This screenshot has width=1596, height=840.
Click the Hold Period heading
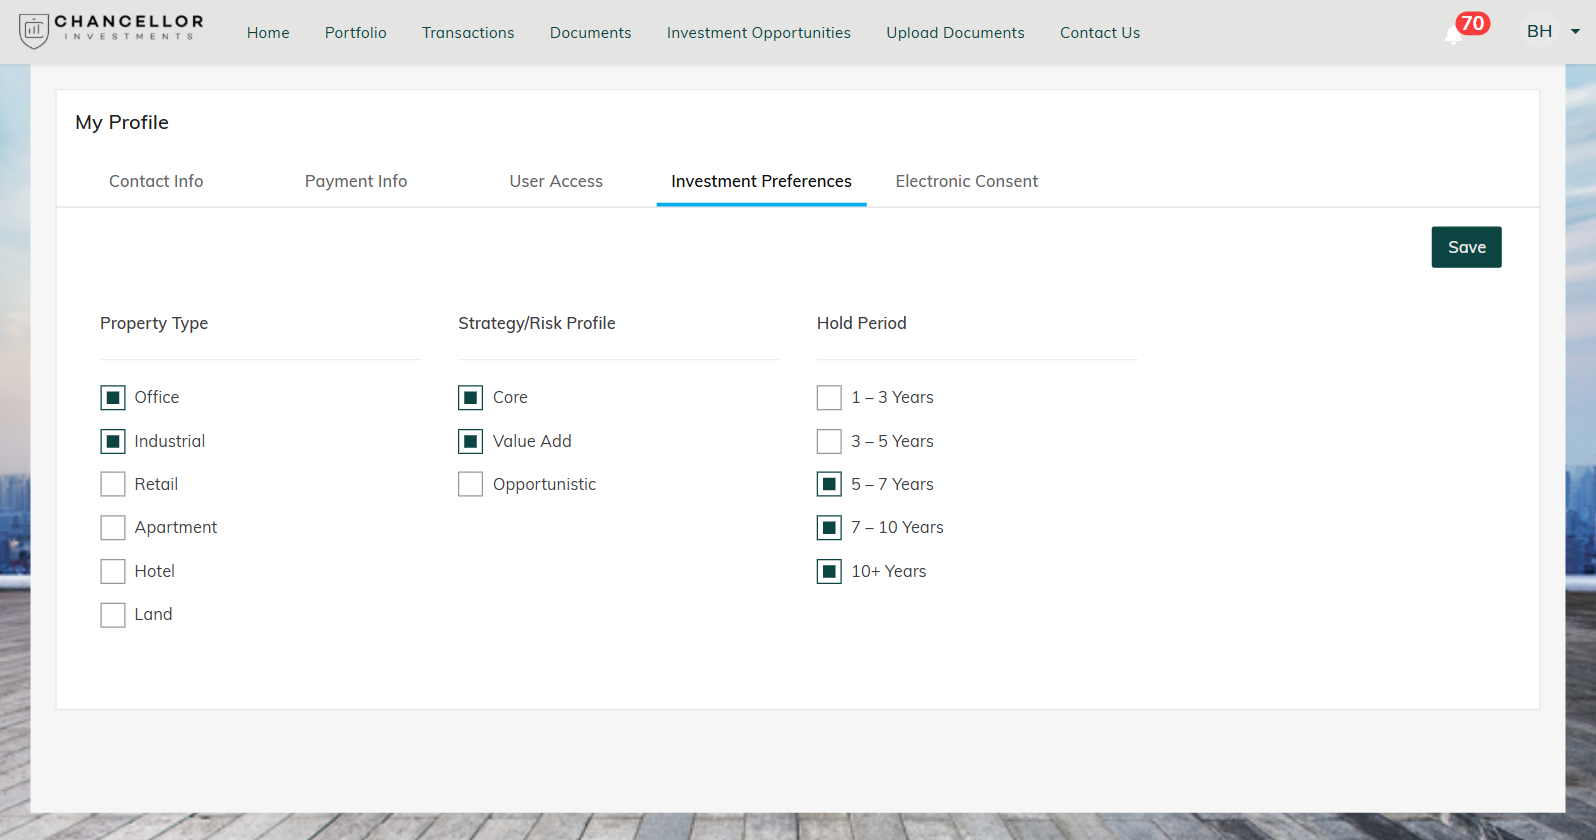[862, 323]
